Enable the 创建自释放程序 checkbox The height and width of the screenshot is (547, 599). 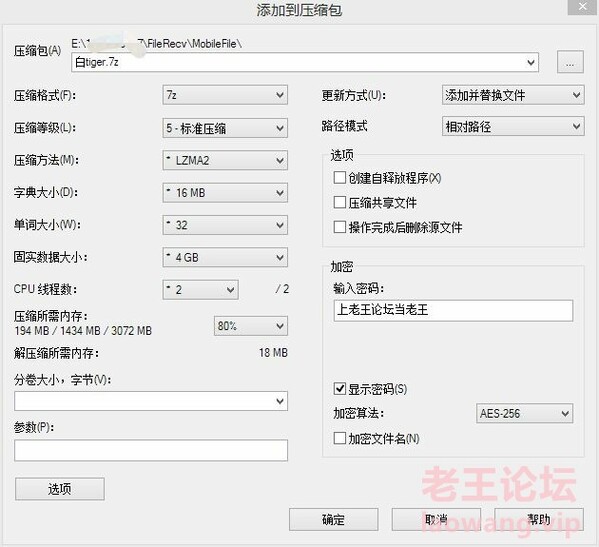[340, 178]
